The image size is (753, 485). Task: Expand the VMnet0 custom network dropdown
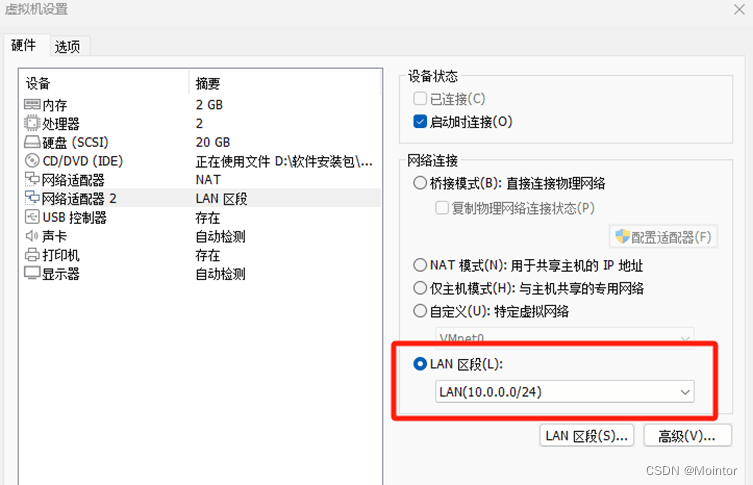565,338
